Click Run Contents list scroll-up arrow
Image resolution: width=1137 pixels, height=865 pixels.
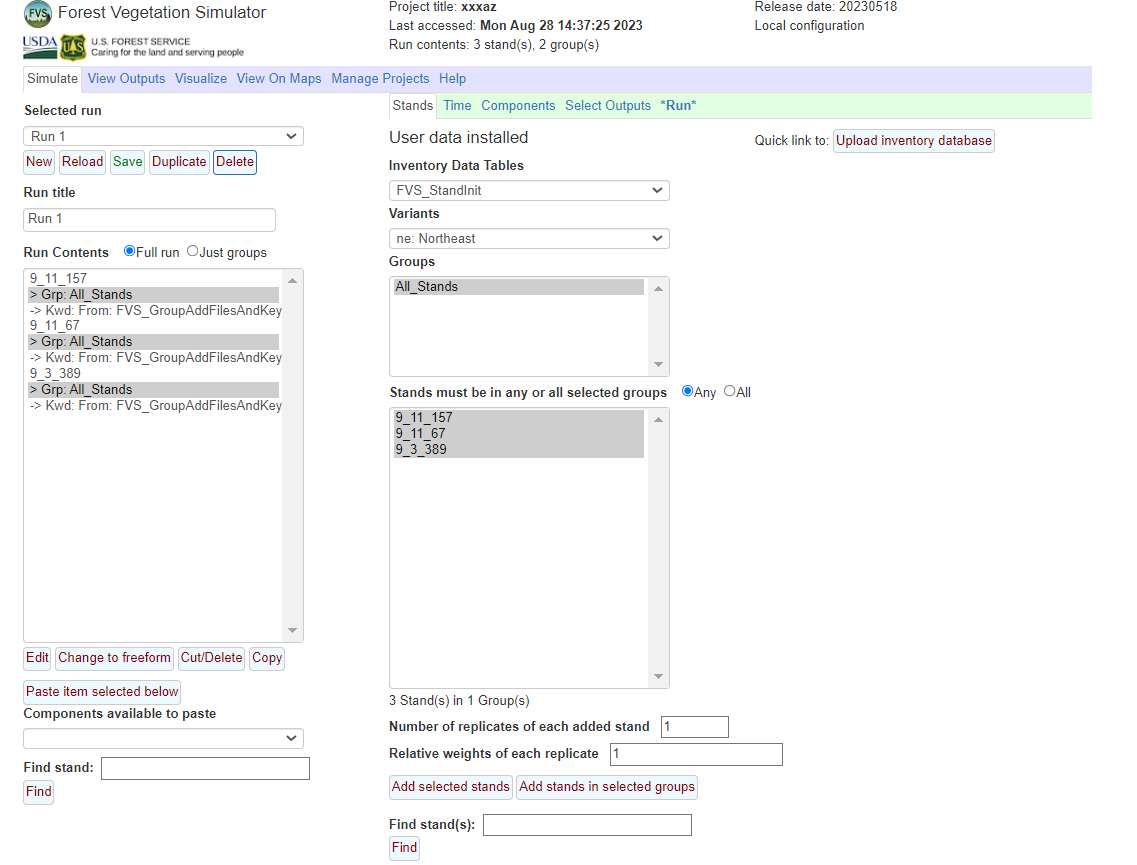point(292,281)
